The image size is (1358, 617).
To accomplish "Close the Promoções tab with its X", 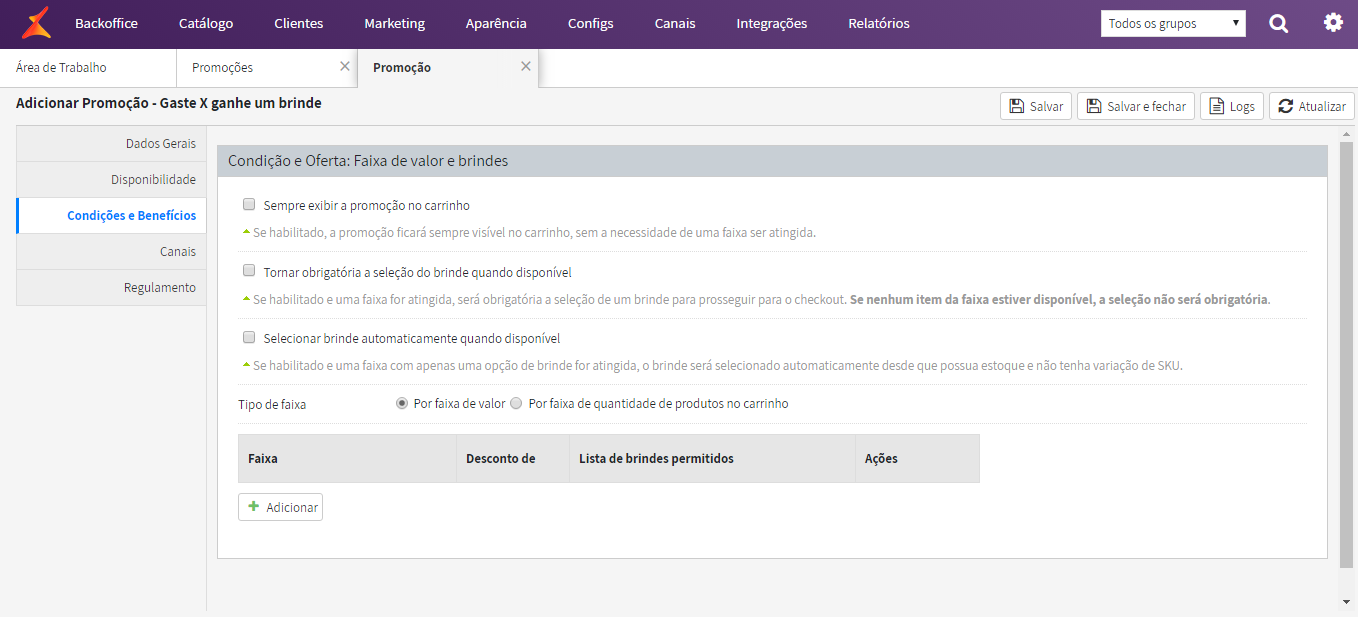I will coord(345,66).
